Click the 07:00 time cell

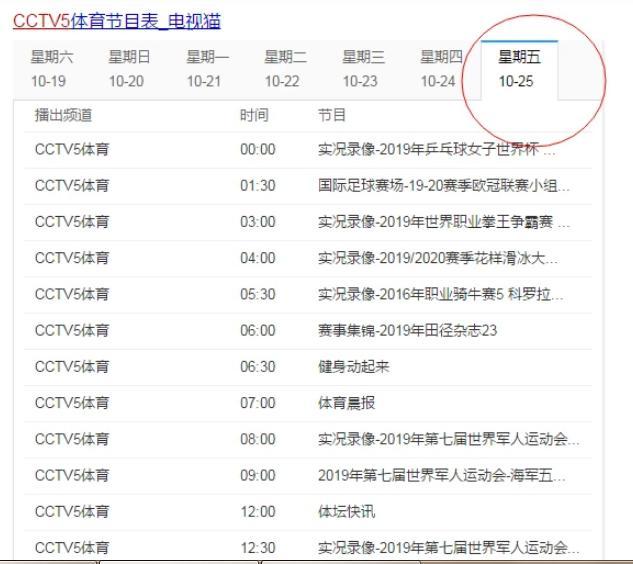click(x=258, y=403)
